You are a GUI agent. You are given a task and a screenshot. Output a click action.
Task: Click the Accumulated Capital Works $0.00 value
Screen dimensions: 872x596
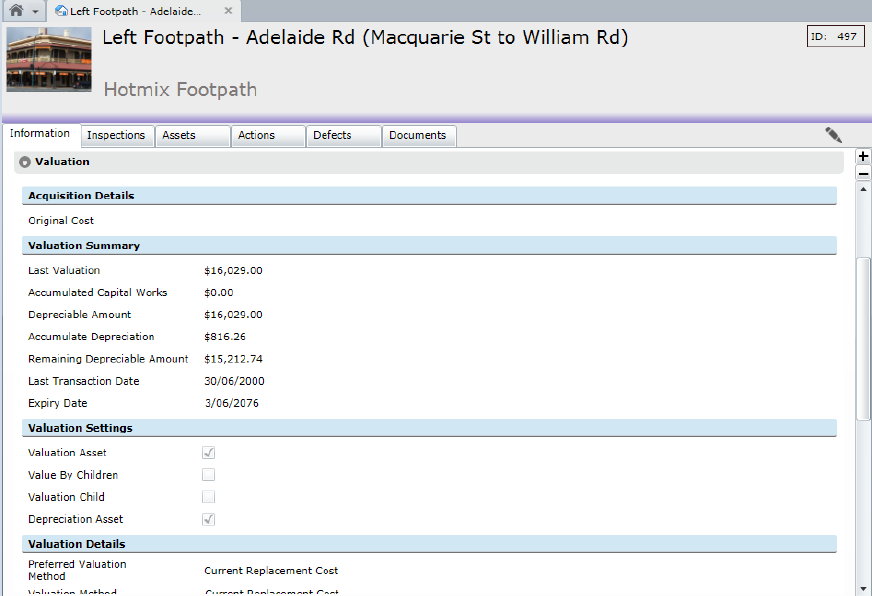(219, 292)
